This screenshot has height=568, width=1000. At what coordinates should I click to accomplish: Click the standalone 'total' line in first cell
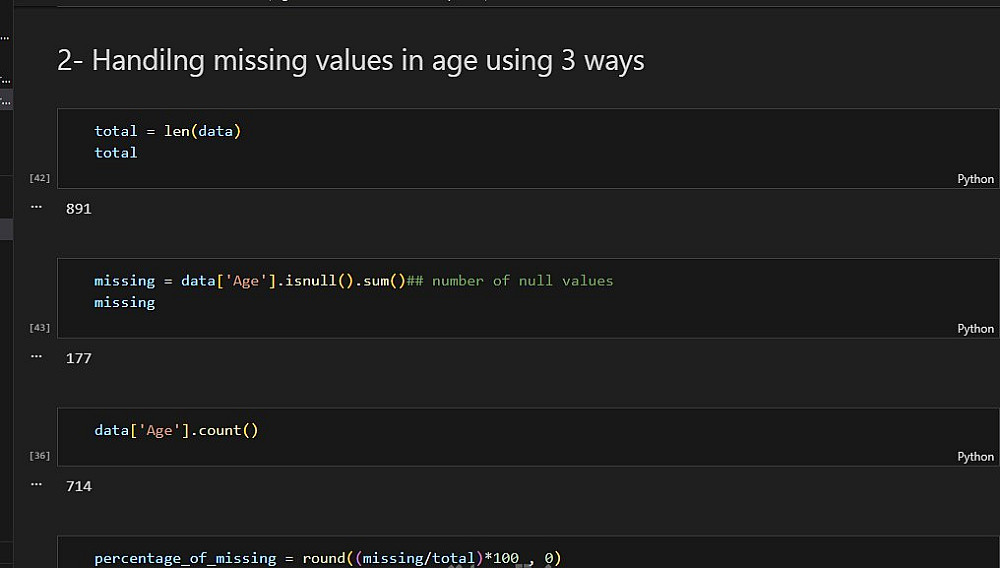pyautogui.click(x=116, y=153)
